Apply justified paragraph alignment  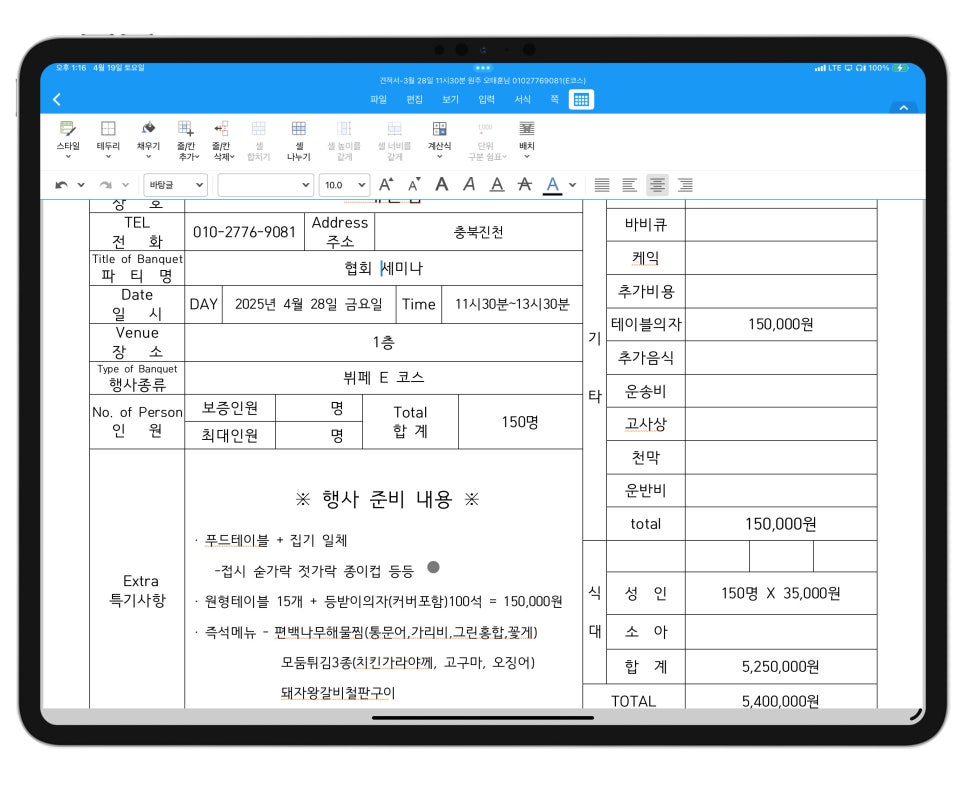(602, 185)
